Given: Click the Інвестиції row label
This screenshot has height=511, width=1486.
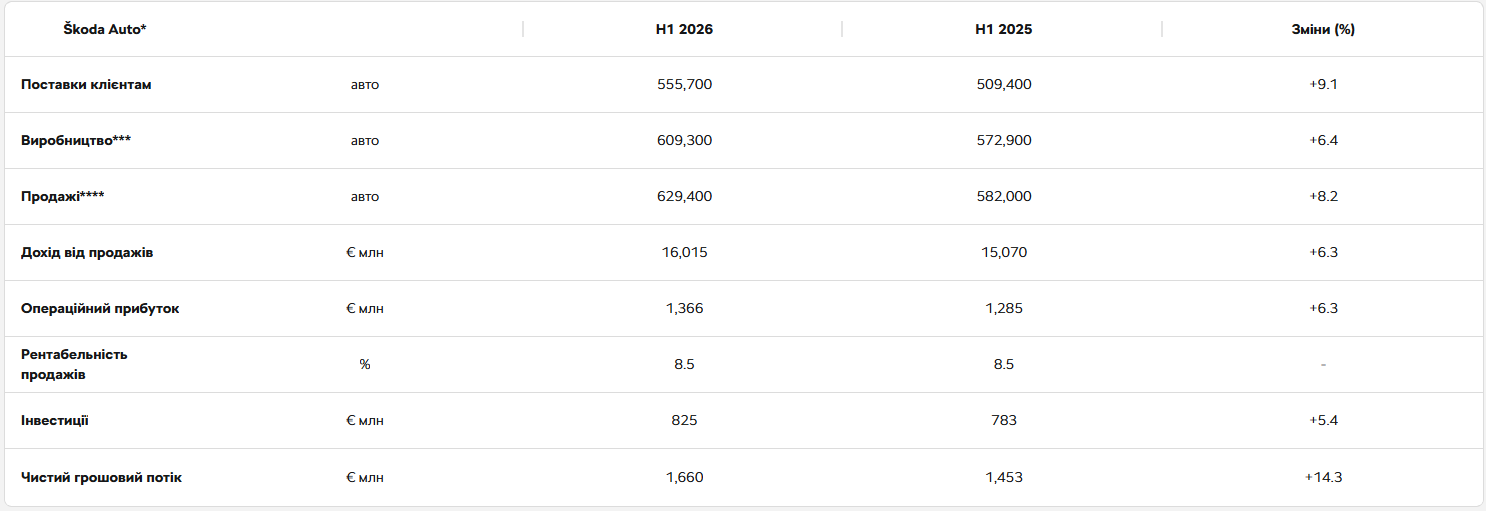Looking at the screenshot, I should [55, 421].
